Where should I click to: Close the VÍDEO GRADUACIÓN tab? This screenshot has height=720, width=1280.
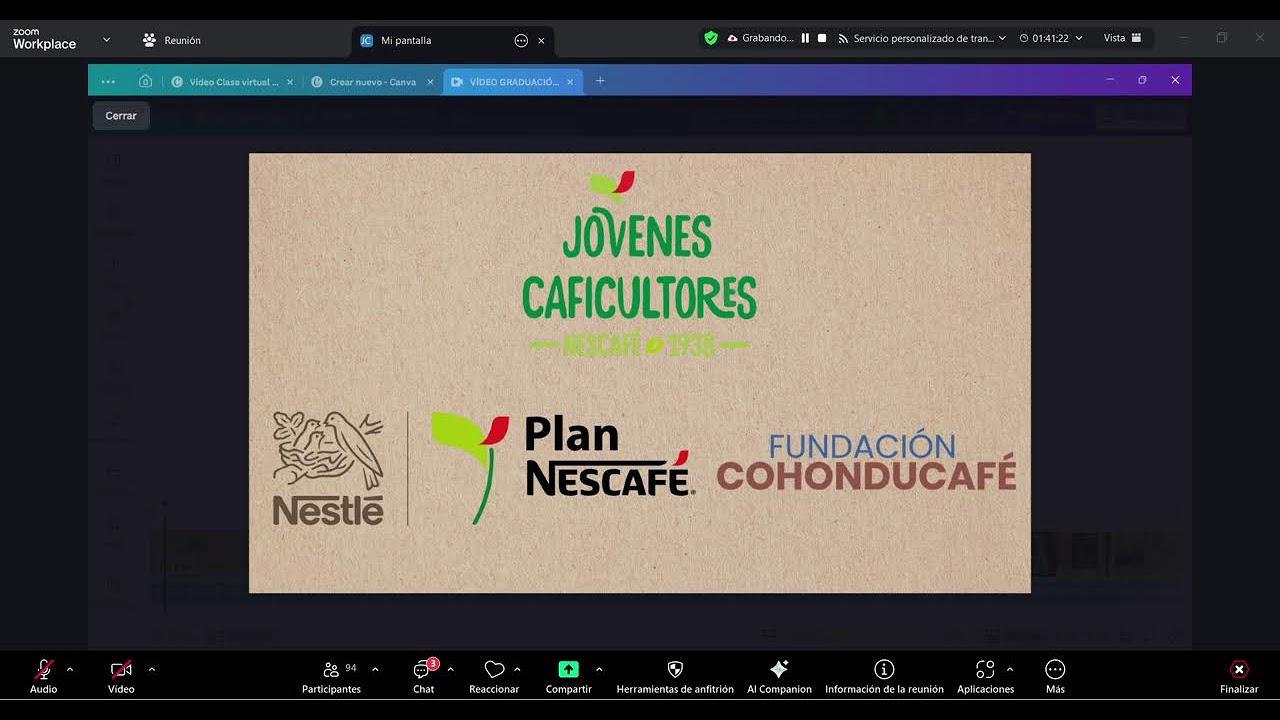(x=571, y=82)
